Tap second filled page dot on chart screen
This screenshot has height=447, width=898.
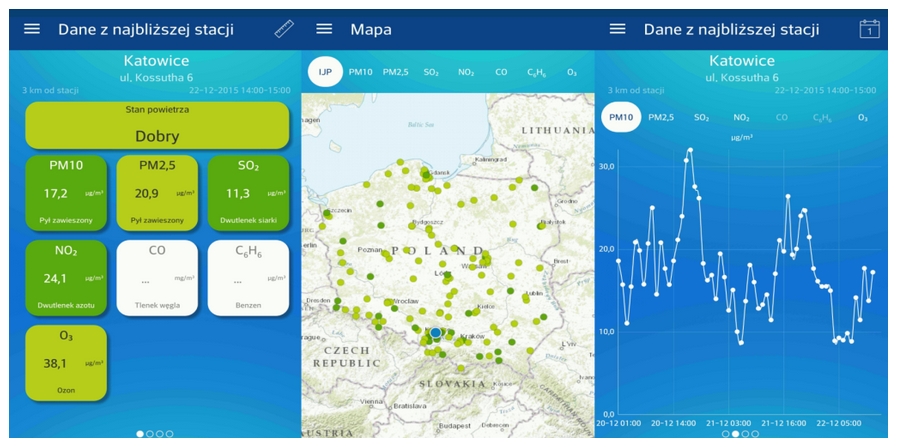point(735,434)
